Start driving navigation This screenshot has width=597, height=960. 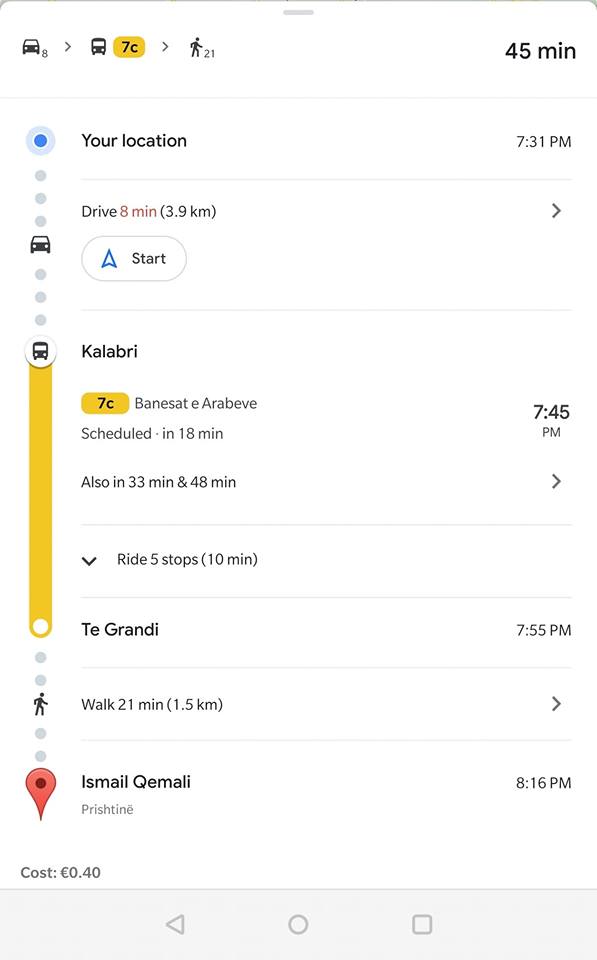tap(133, 258)
